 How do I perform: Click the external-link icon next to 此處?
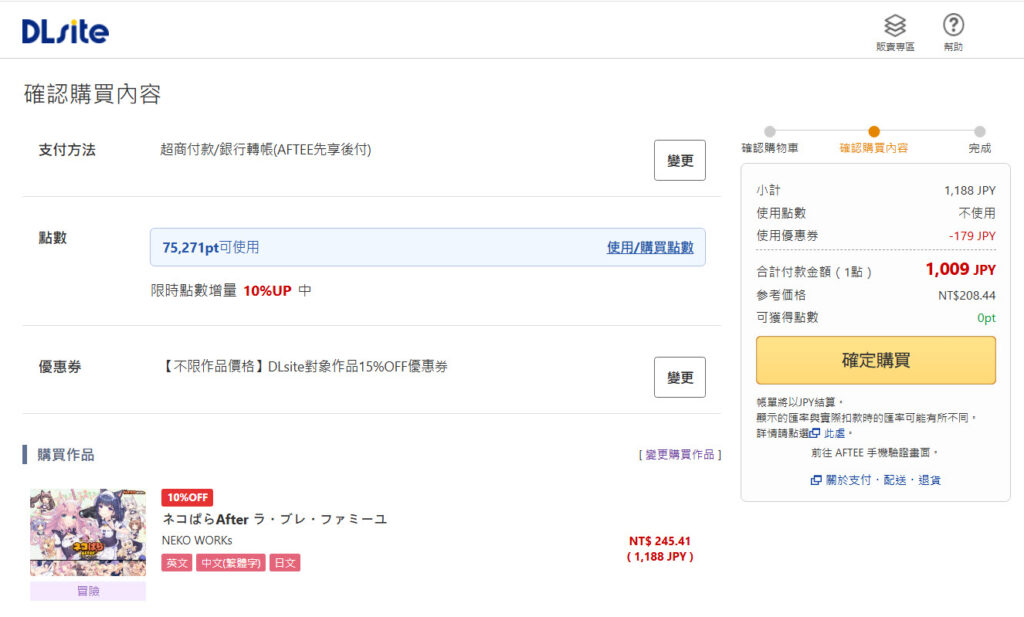click(815, 434)
